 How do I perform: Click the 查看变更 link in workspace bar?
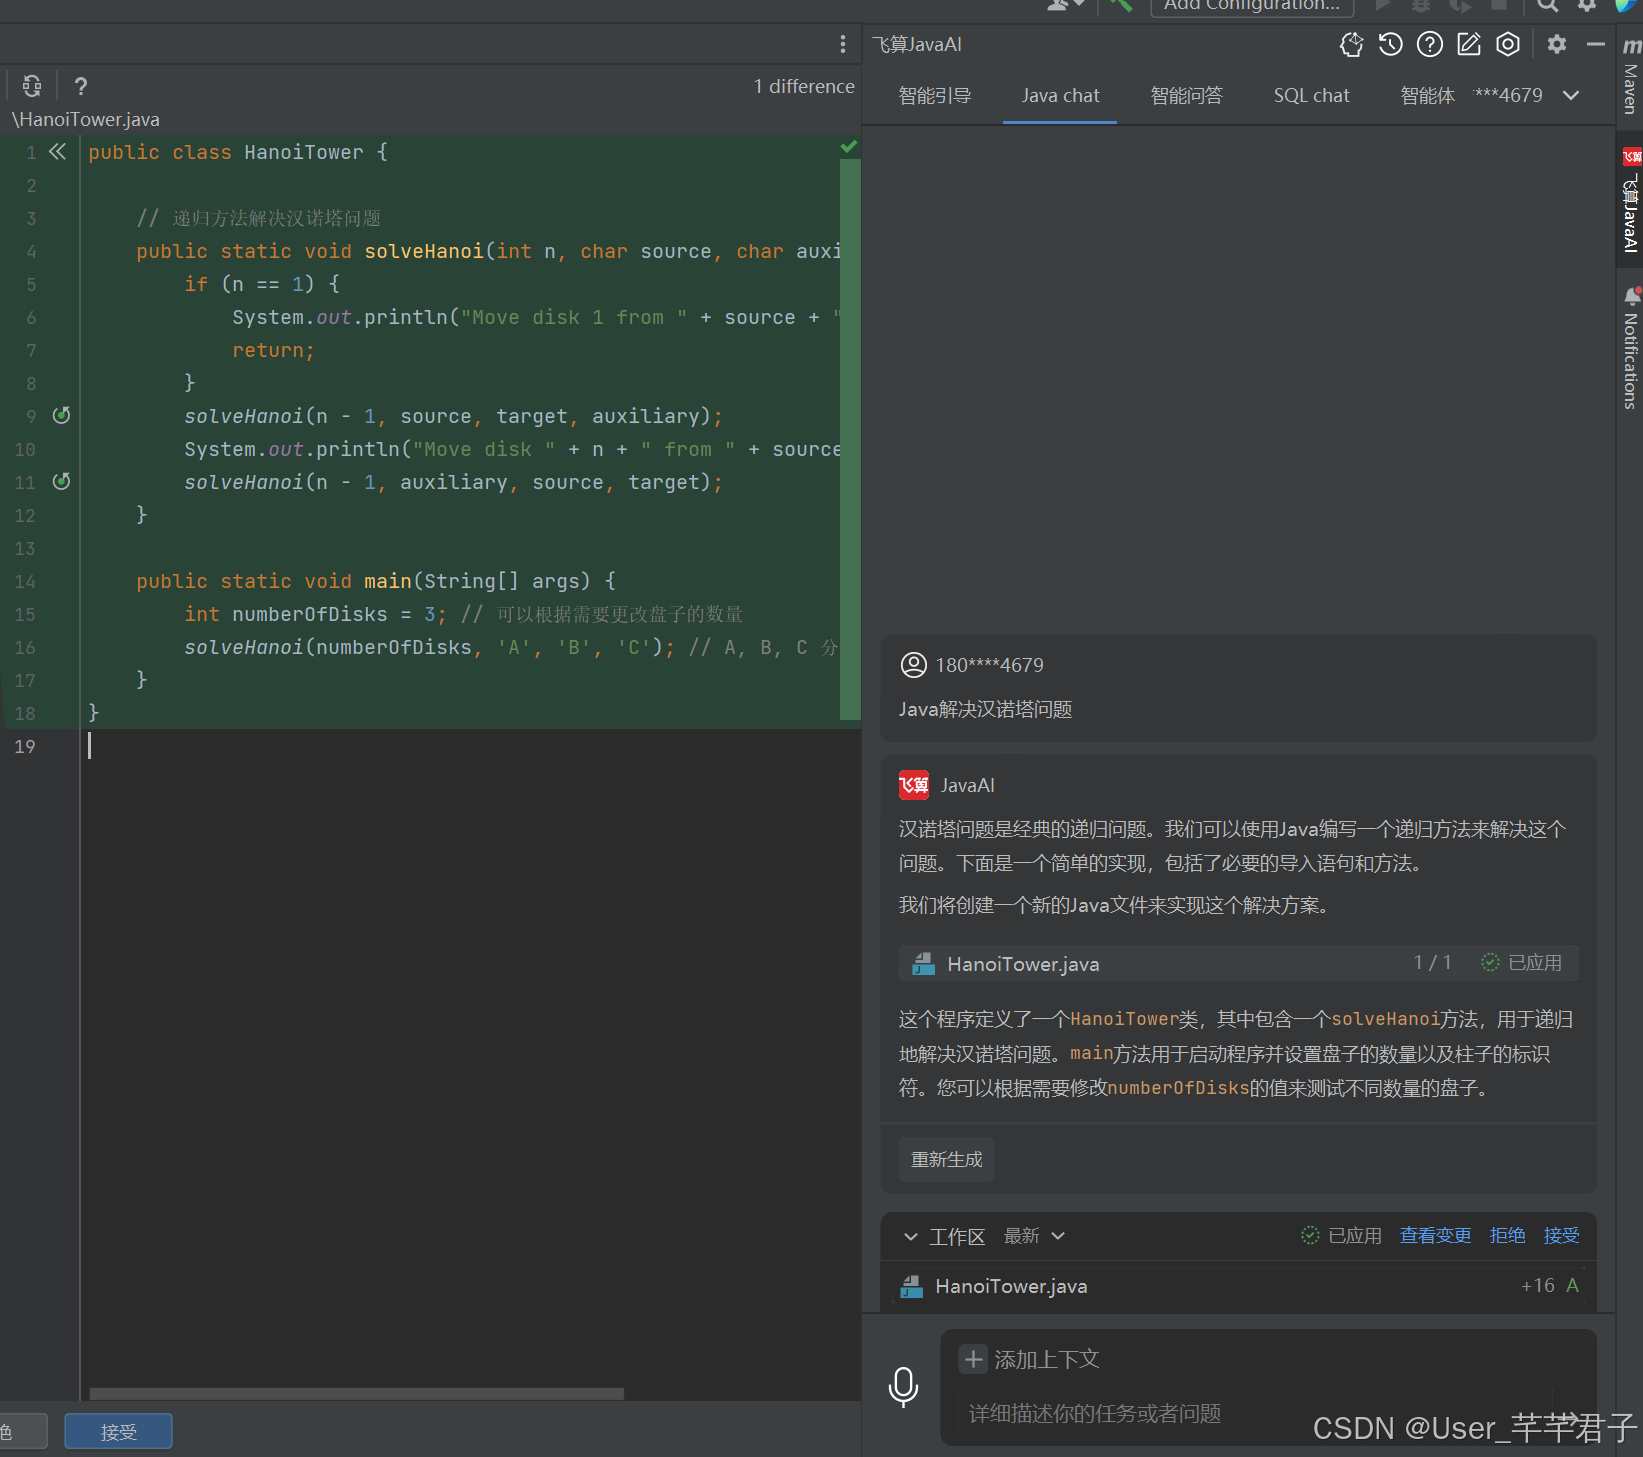[1435, 1236]
